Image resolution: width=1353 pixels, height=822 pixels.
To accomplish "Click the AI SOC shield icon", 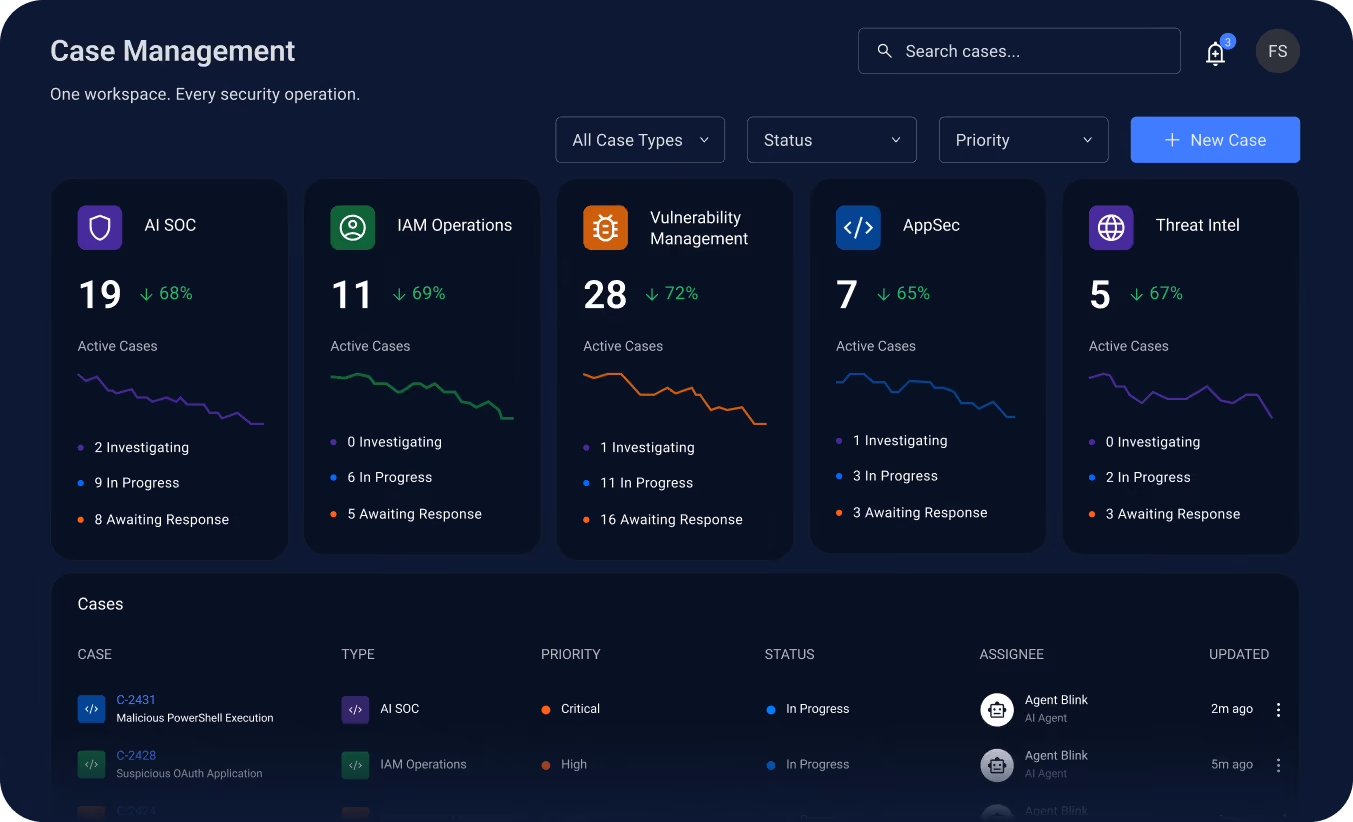I will (100, 228).
